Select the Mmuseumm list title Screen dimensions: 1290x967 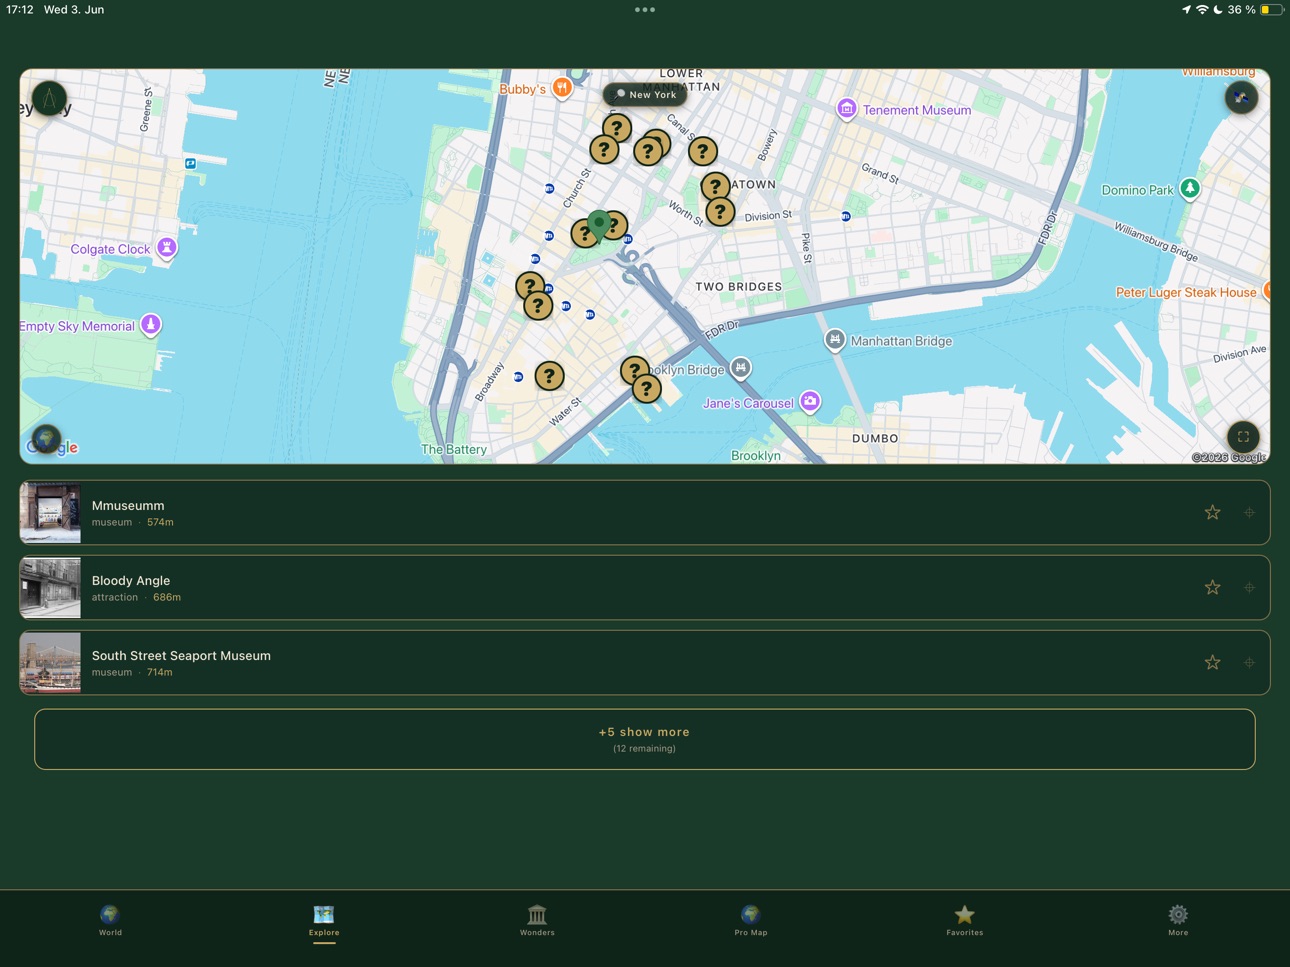(x=128, y=506)
